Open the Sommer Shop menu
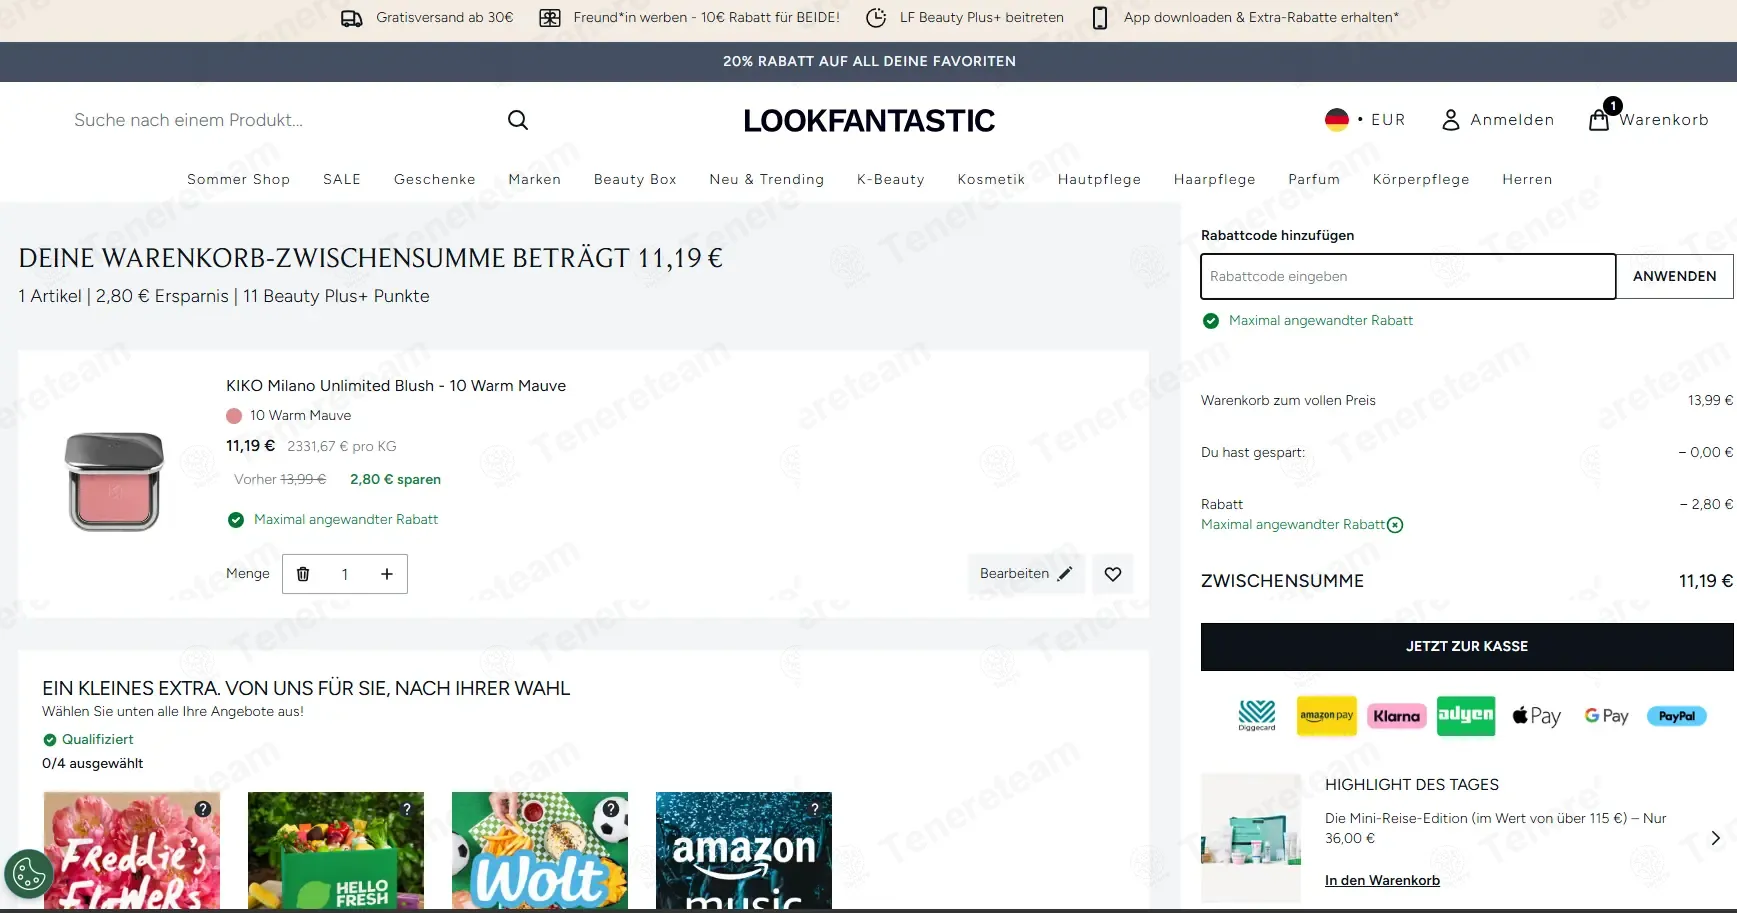 pos(238,179)
